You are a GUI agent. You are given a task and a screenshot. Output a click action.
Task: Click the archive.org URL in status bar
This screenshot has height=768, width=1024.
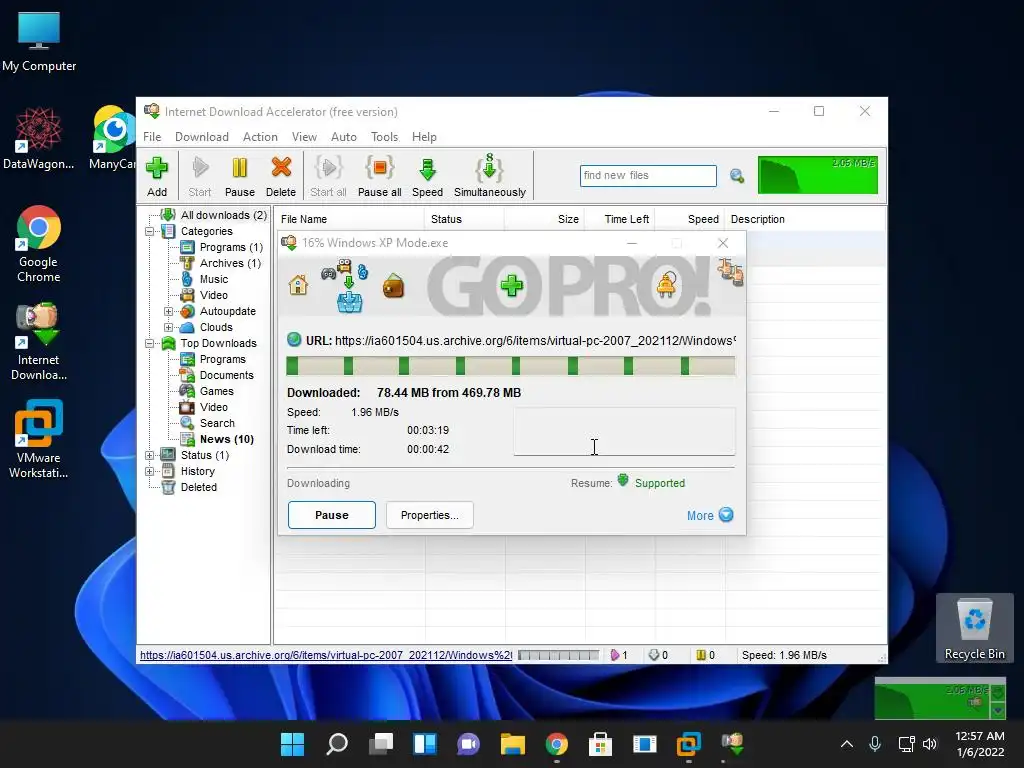pyautogui.click(x=326, y=655)
